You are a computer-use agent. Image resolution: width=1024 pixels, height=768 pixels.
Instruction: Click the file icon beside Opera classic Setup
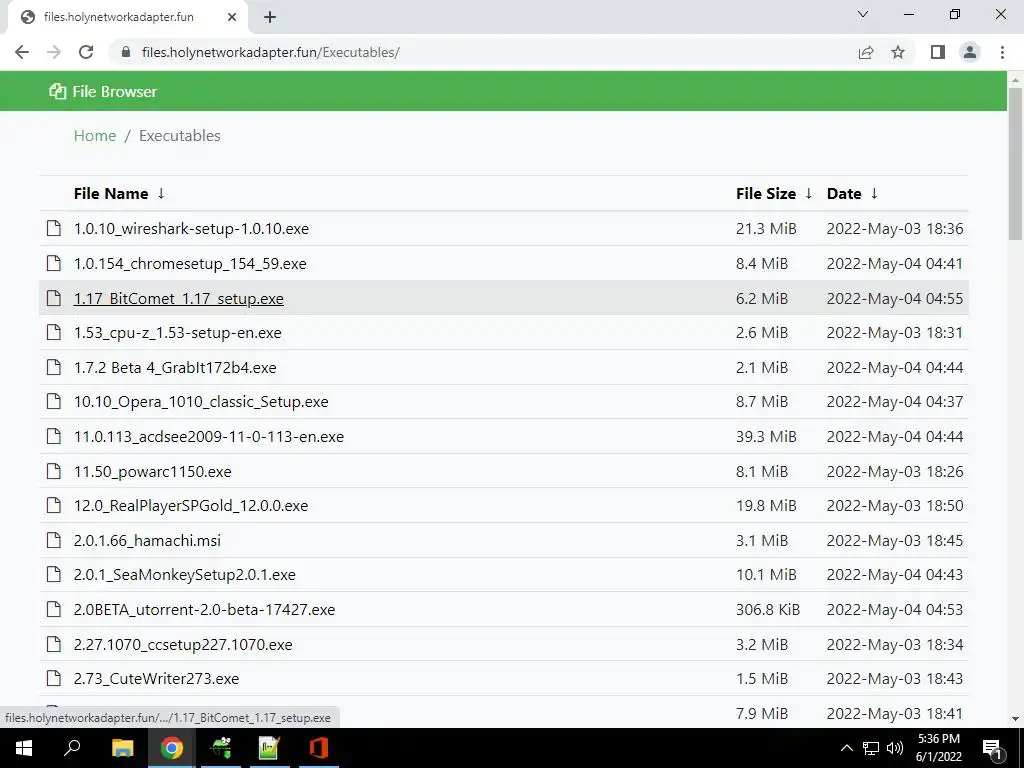54,402
